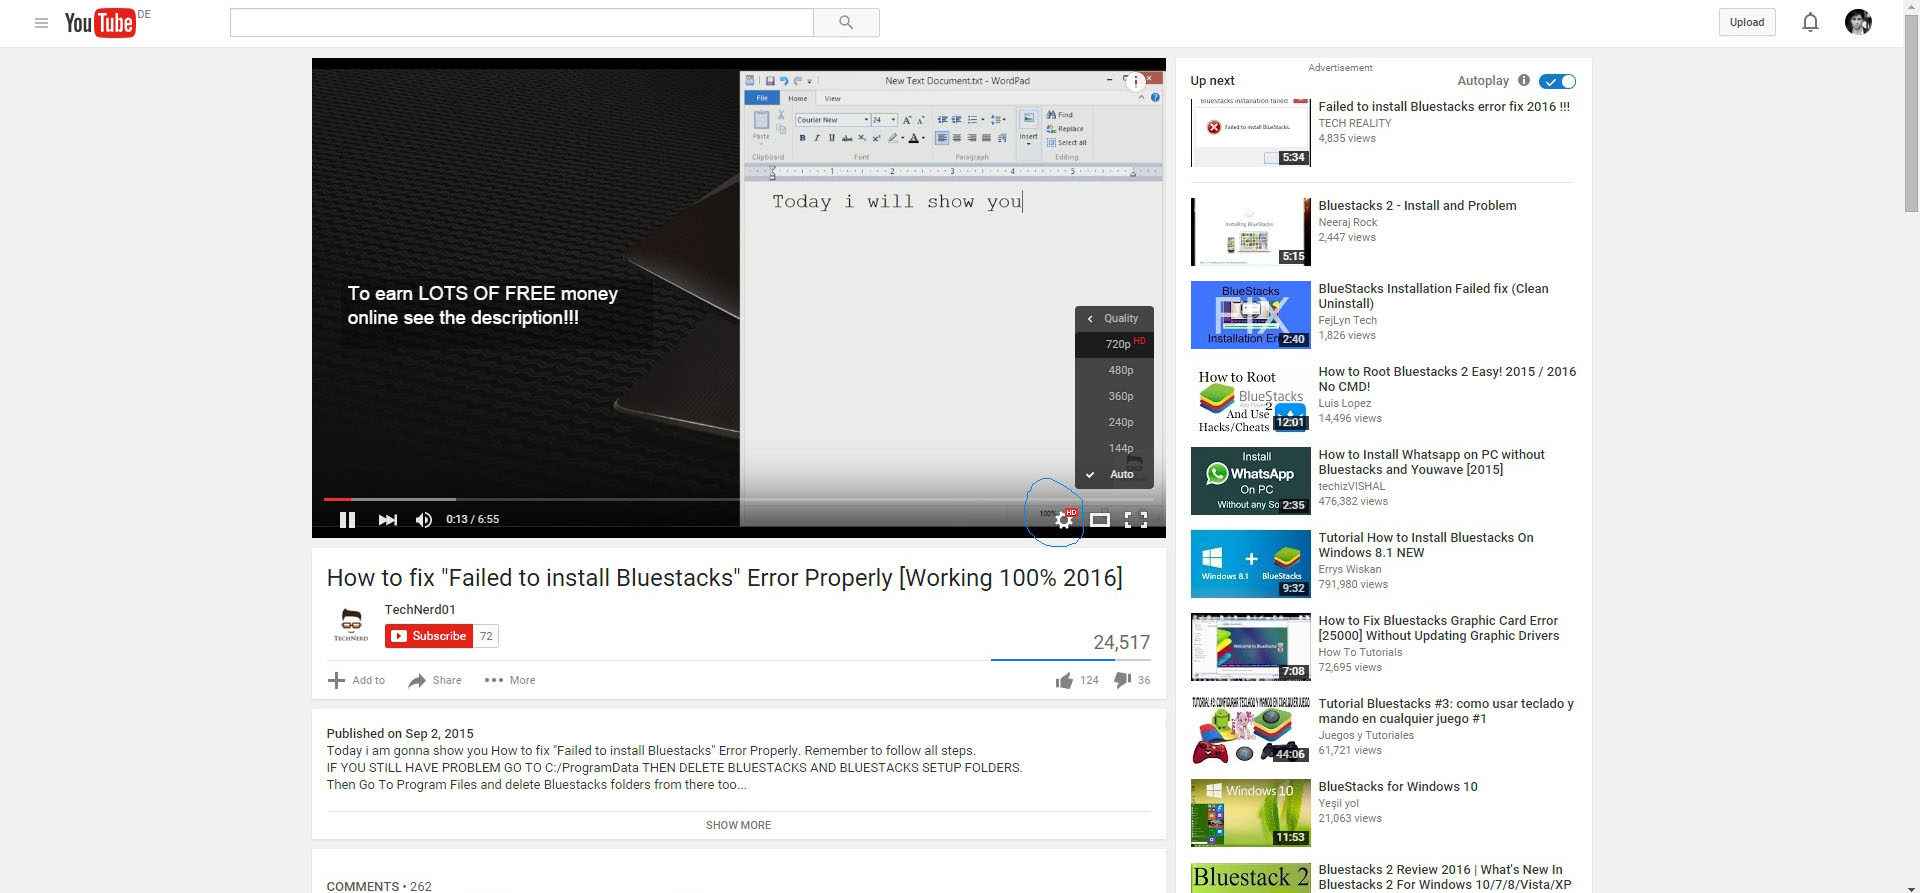Image resolution: width=1920 pixels, height=893 pixels.
Task: Open the player settings gear
Action: (1064, 519)
